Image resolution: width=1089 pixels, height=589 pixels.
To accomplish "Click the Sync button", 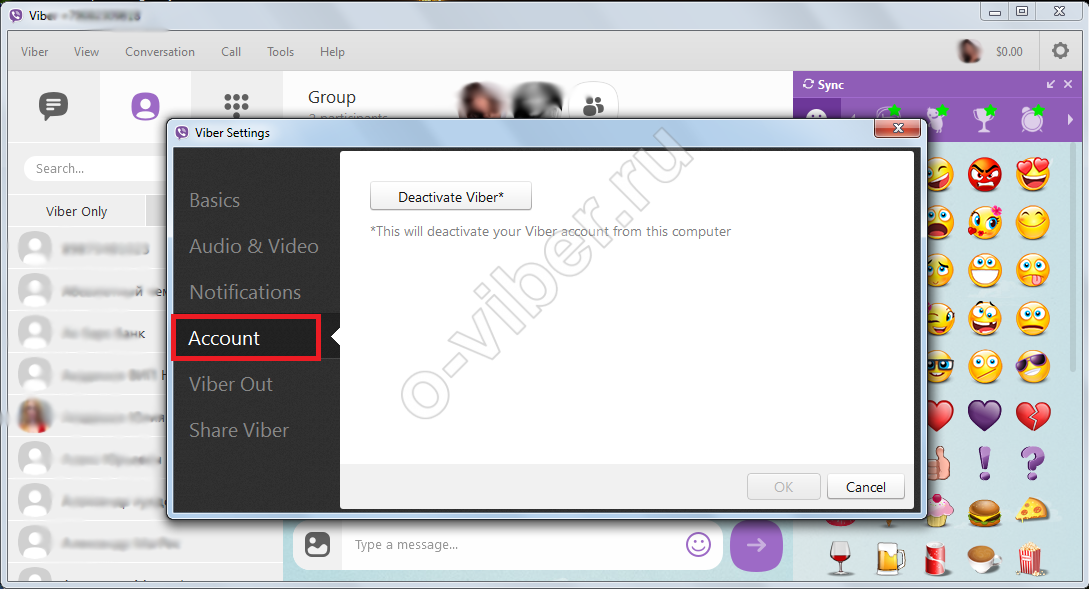I will coord(824,84).
